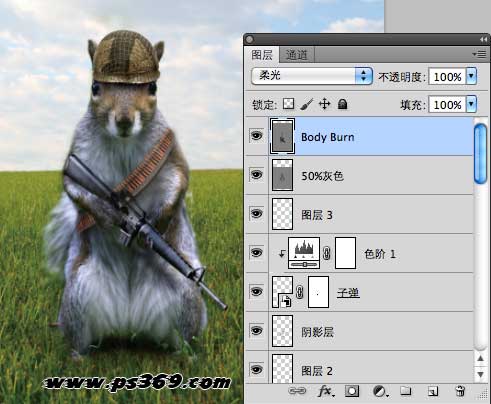Click the 填充 100% input field
This screenshot has height=404, width=491.
447,105
